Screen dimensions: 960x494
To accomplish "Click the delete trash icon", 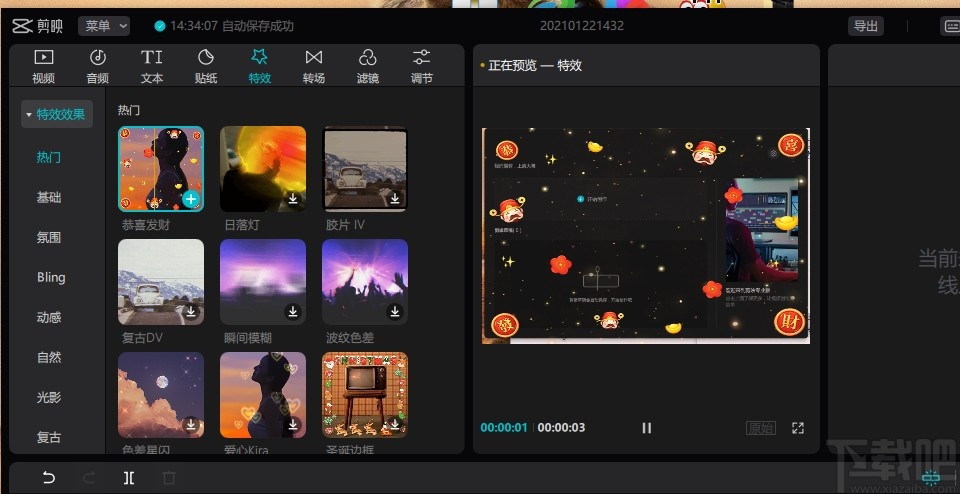I will click(169, 477).
